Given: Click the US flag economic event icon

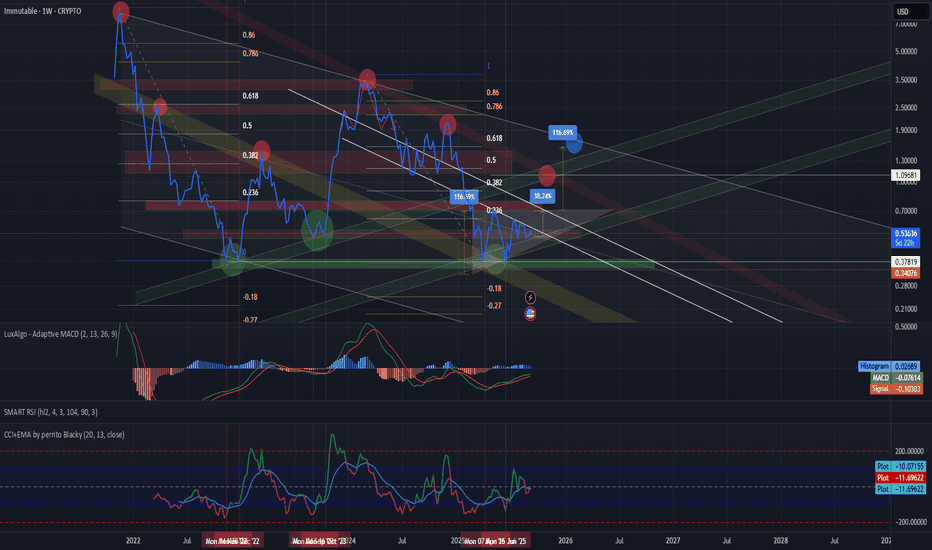Looking at the screenshot, I should click(x=530, y=313).
